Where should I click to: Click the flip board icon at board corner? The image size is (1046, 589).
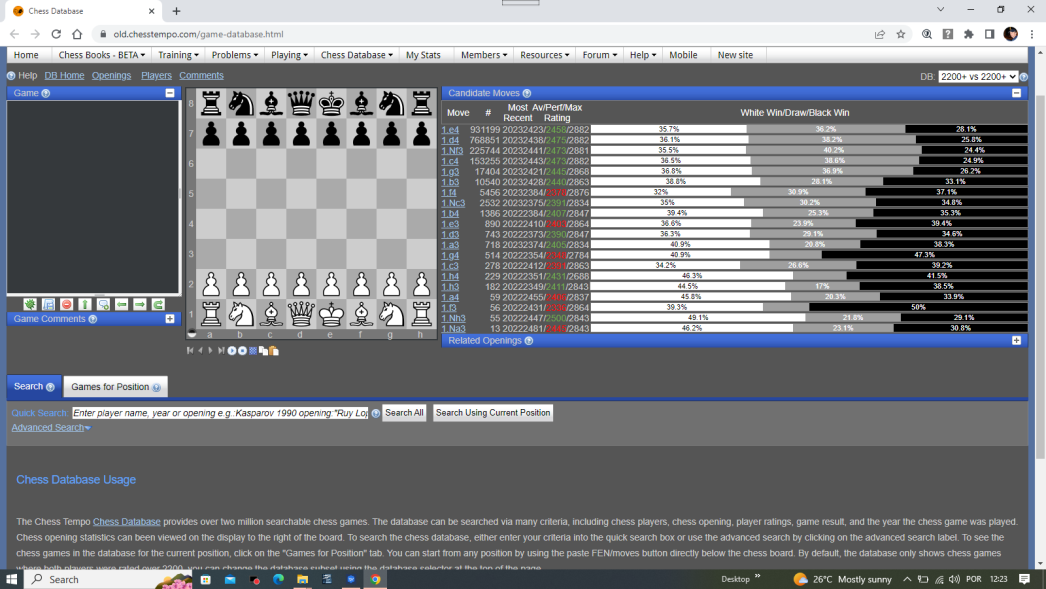tap(192, 333)
